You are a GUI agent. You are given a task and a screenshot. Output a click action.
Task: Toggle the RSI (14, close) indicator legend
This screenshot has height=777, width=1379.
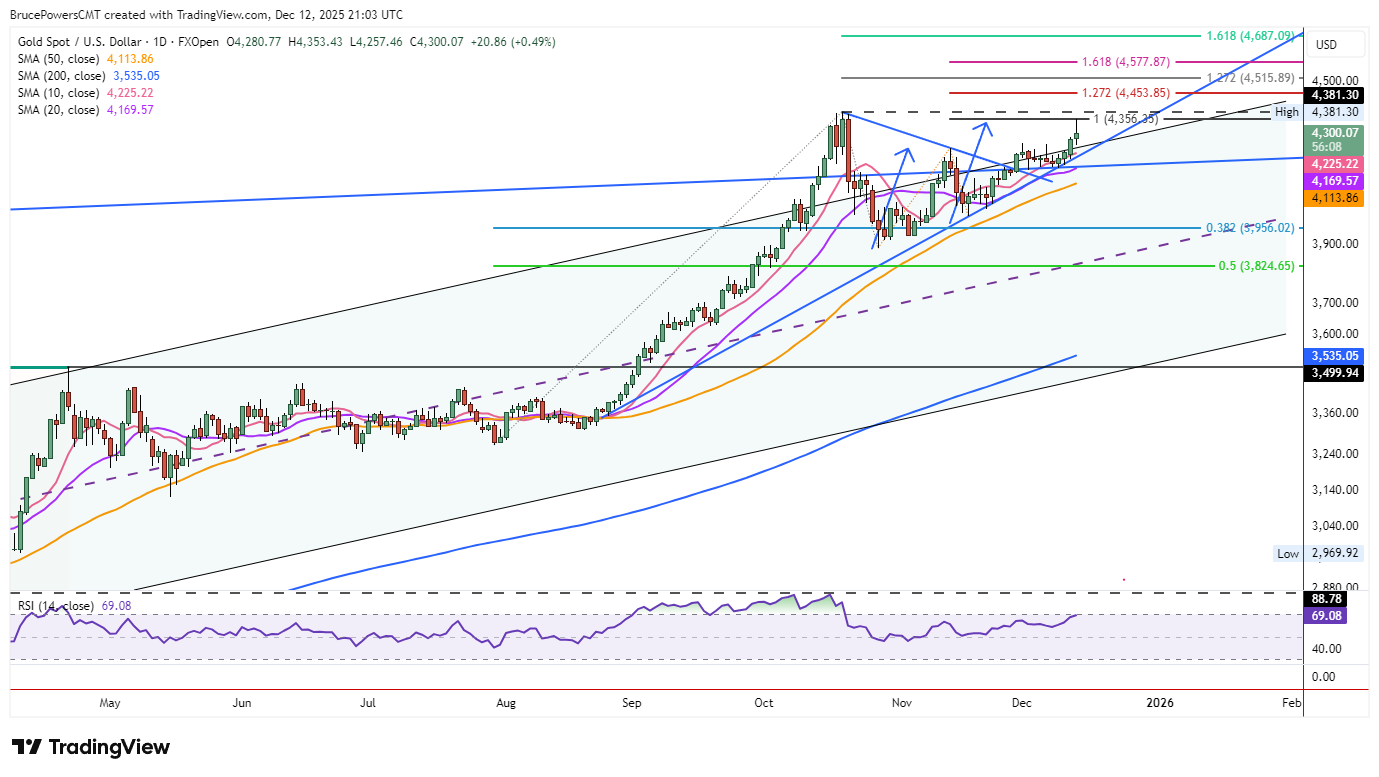56,606
